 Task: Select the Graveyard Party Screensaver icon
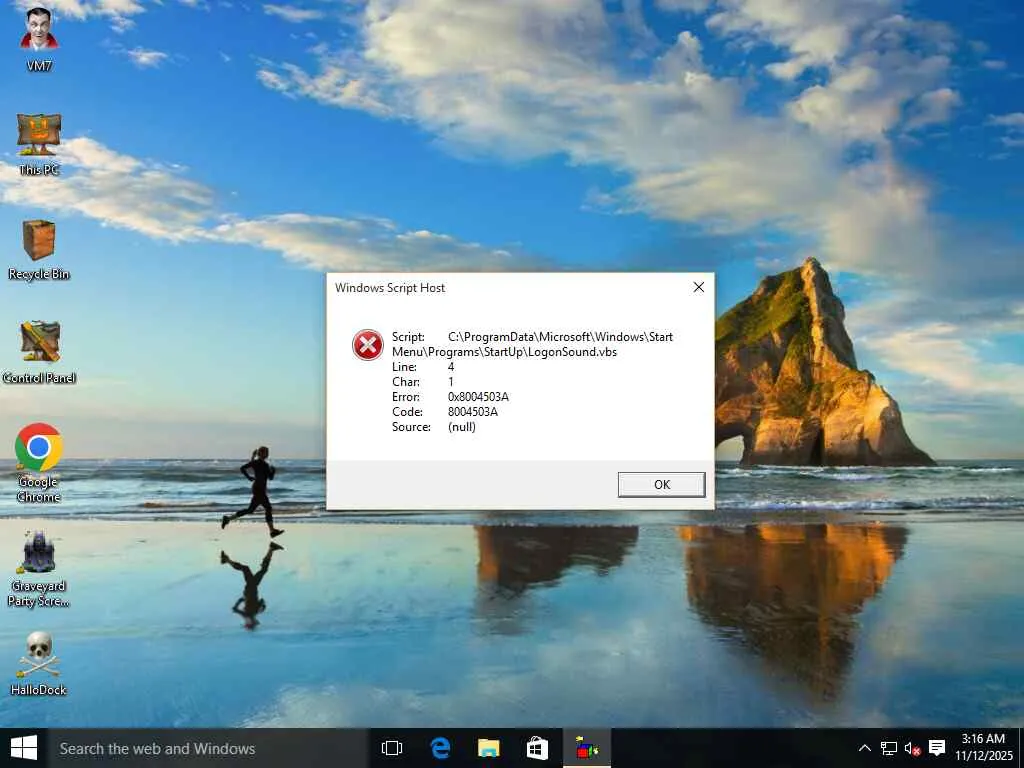point(39,569)
